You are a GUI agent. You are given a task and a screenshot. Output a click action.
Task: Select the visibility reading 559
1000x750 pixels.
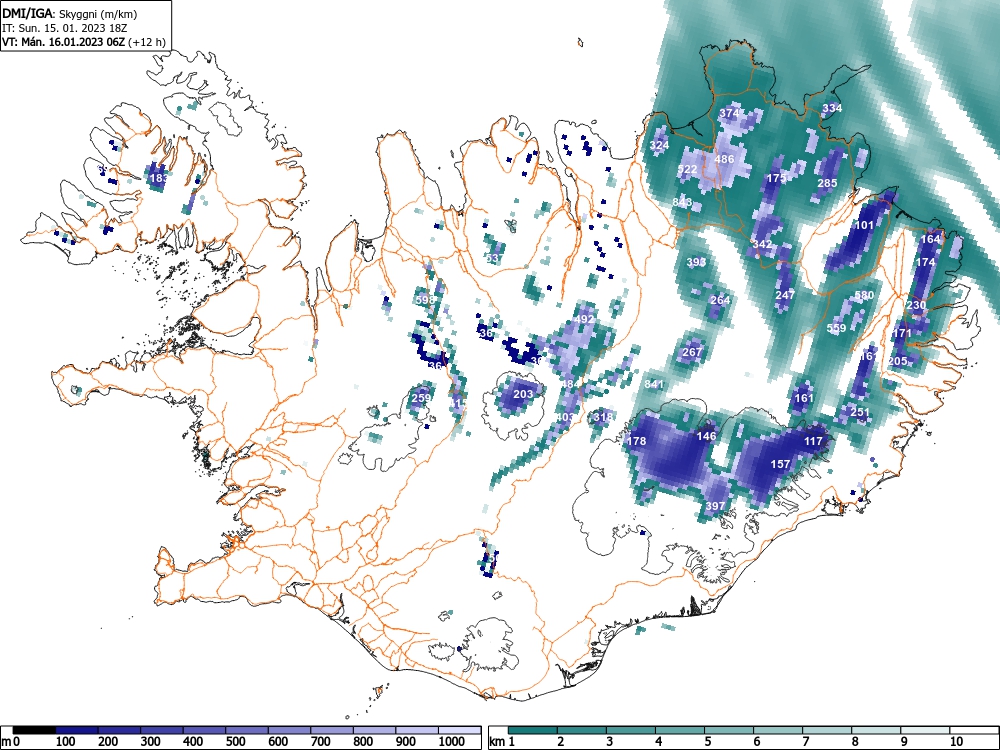coord(836,328)
